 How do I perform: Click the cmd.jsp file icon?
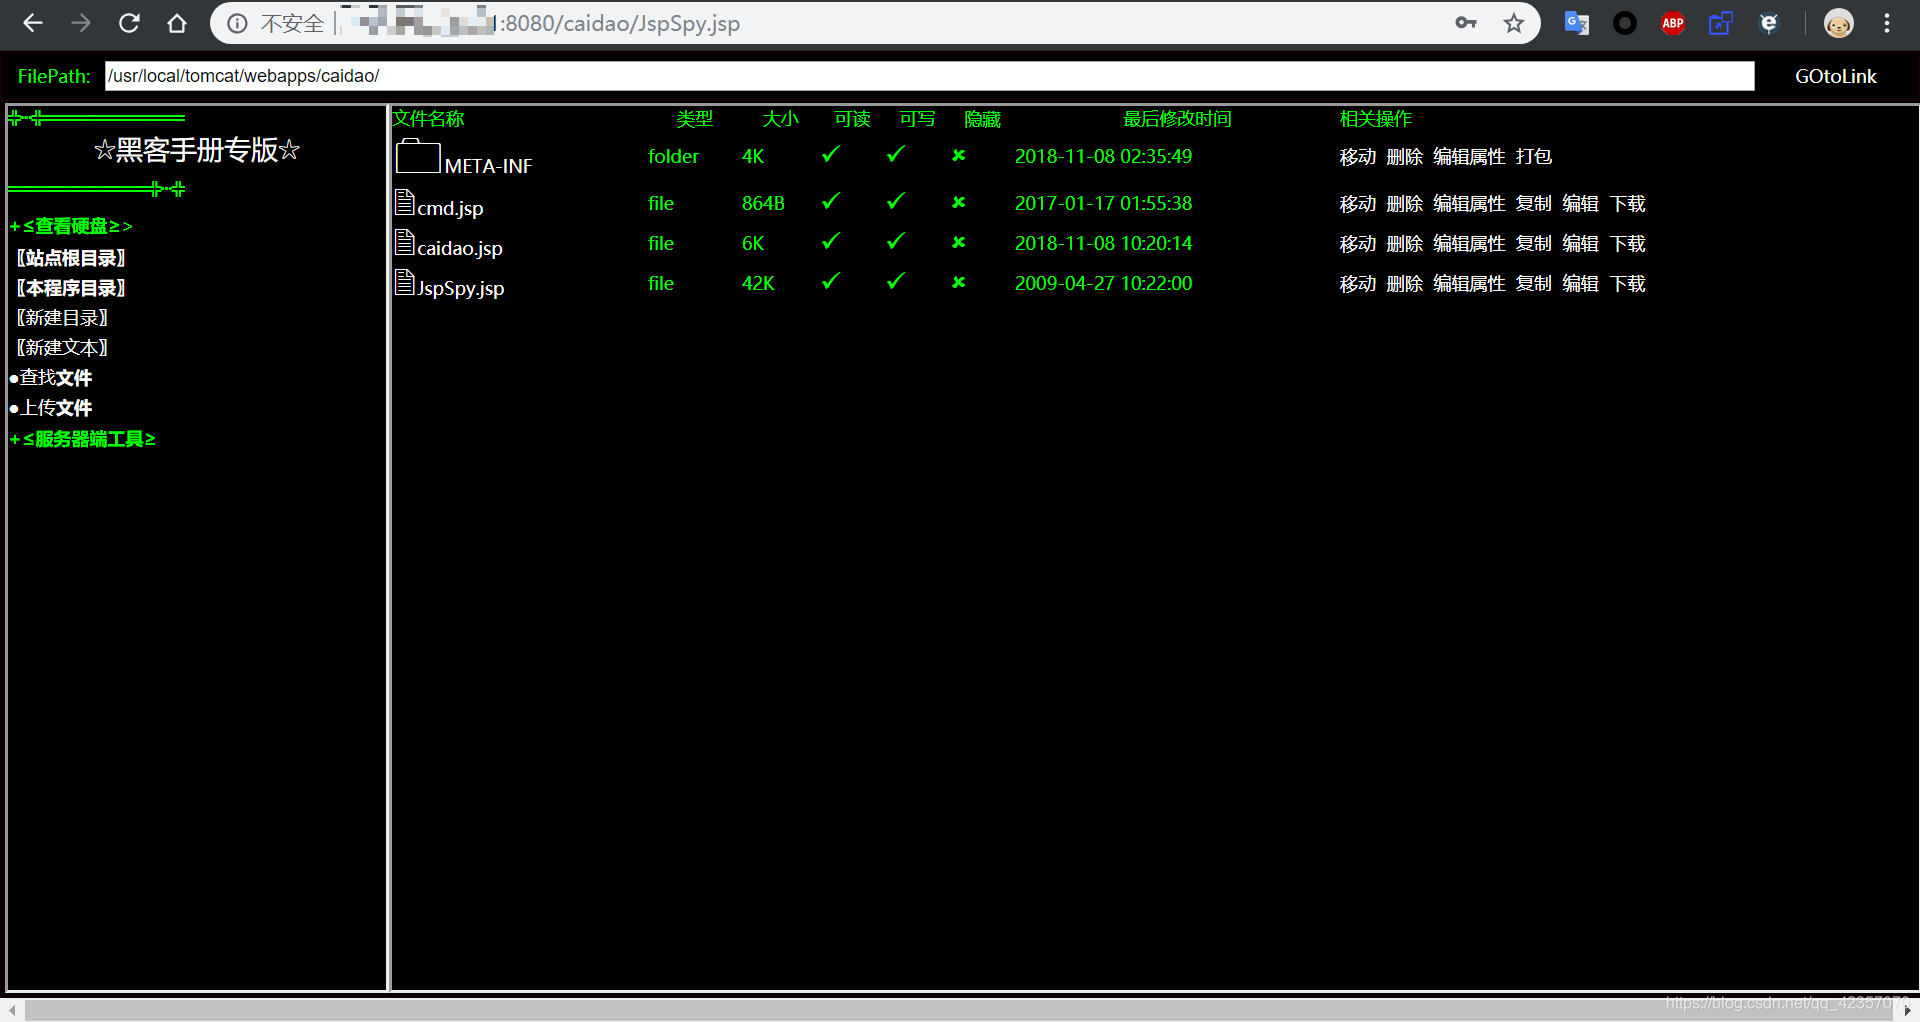pyautogui.click(x=405, y=203)
